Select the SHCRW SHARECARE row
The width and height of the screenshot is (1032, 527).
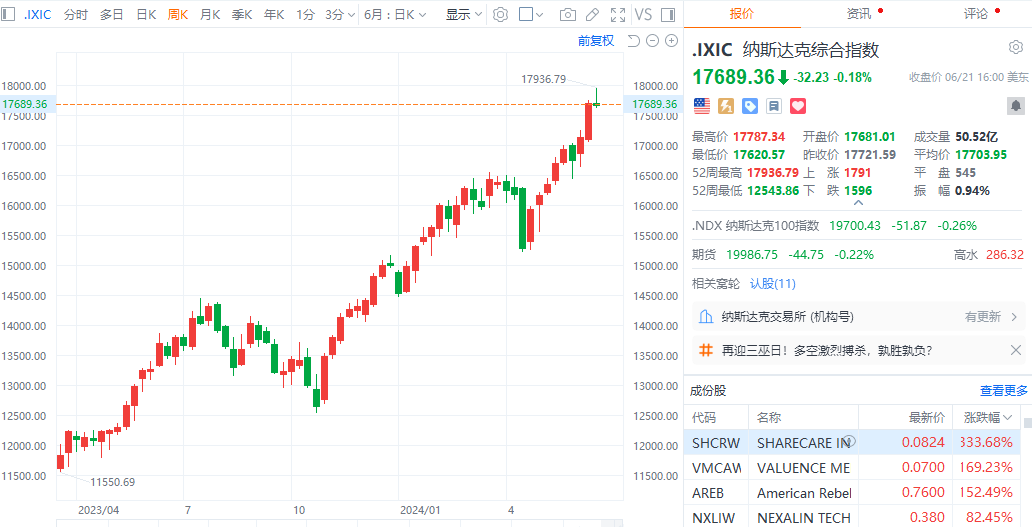(852, 443)
